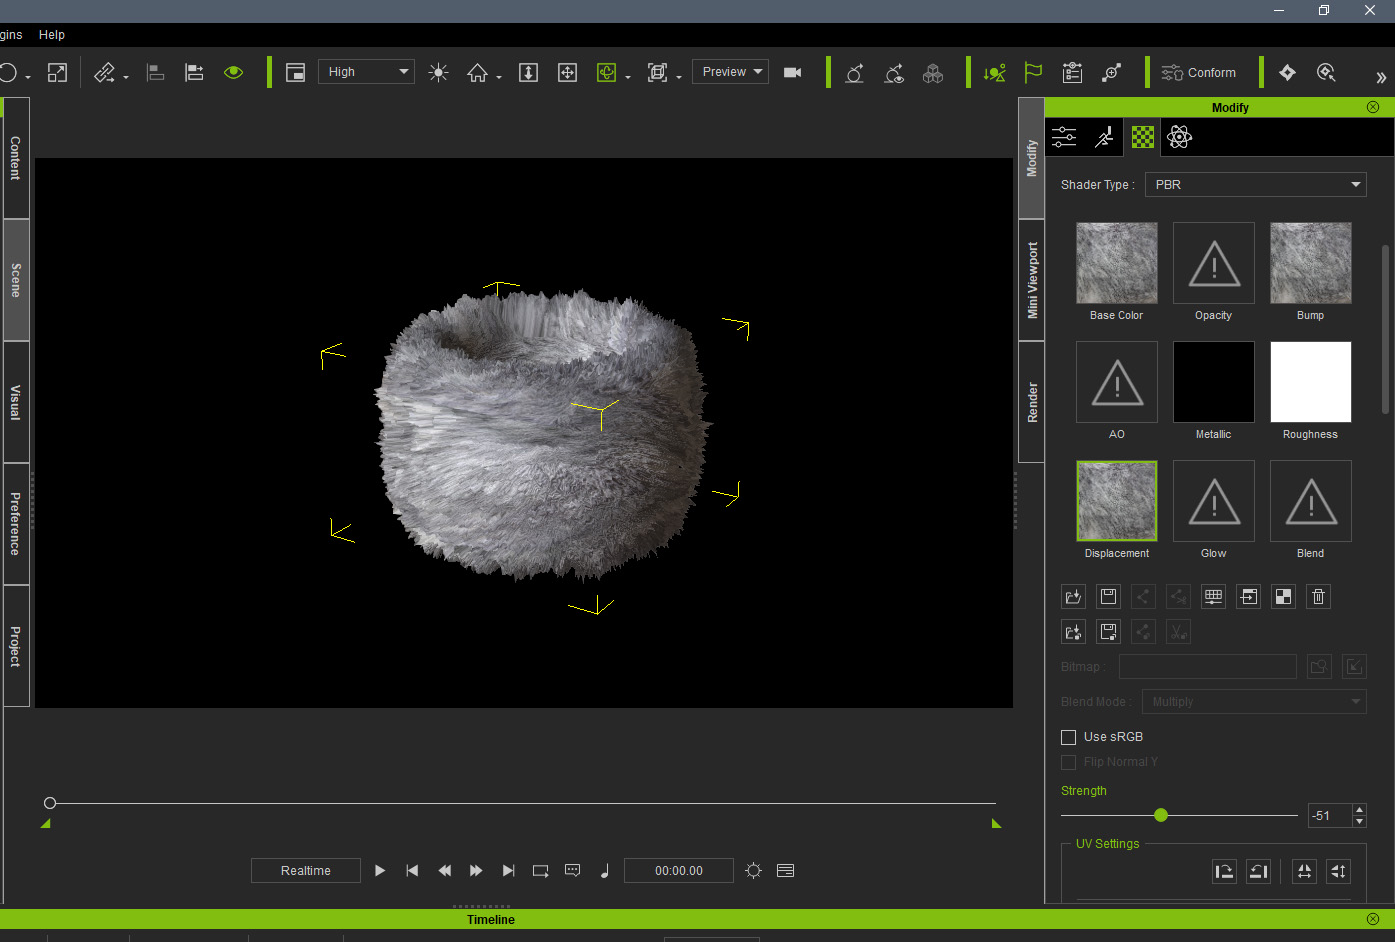Select the Opacity texture slot
This screenshot has height=942, width=1395.
1213,263
